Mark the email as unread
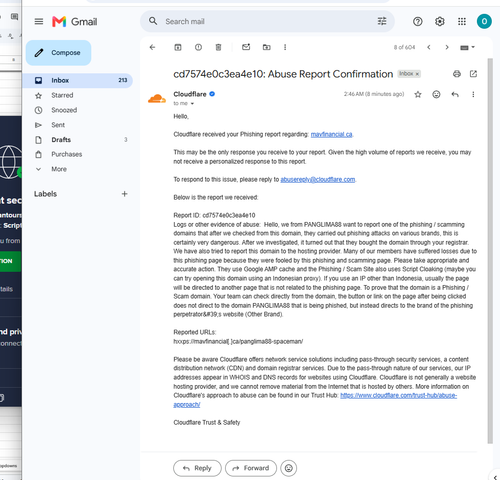Image resolution: width=500 pixels, height=480 pixels. click(246, 47)
